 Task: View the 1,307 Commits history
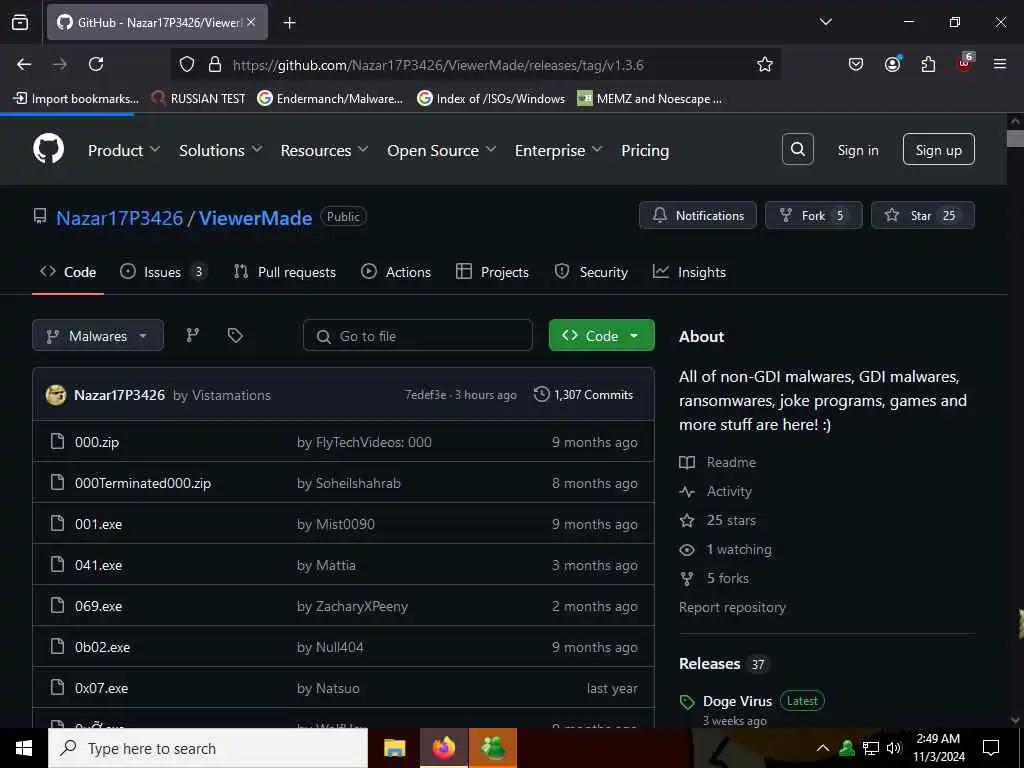click(583, 394)
